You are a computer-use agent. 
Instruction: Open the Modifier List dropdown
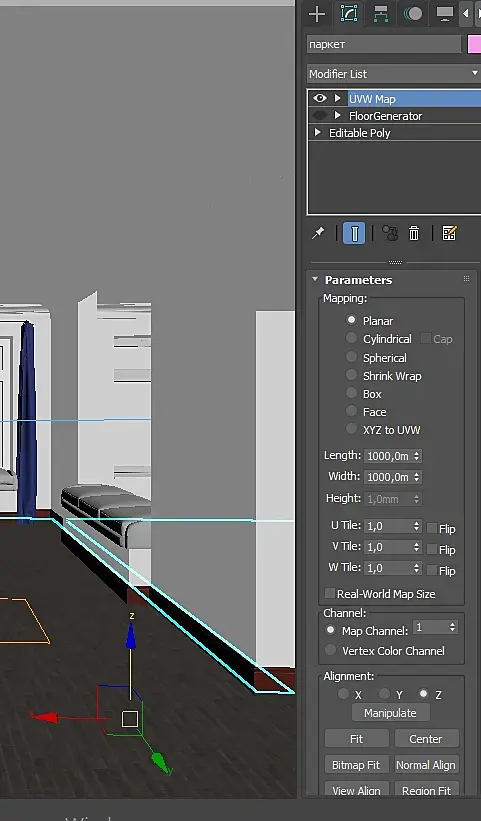pyautogui.click(x=394, y=74)
